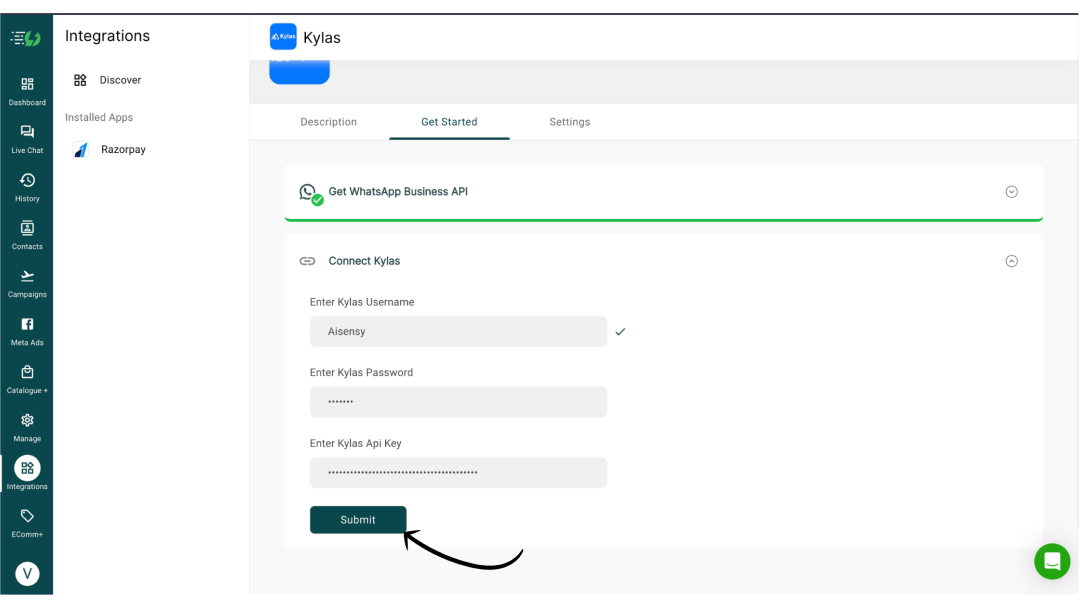Open the Contacts page
The height and width of the screenshot is (608, 1081).
pyautogui.click(x=27, y=235)
